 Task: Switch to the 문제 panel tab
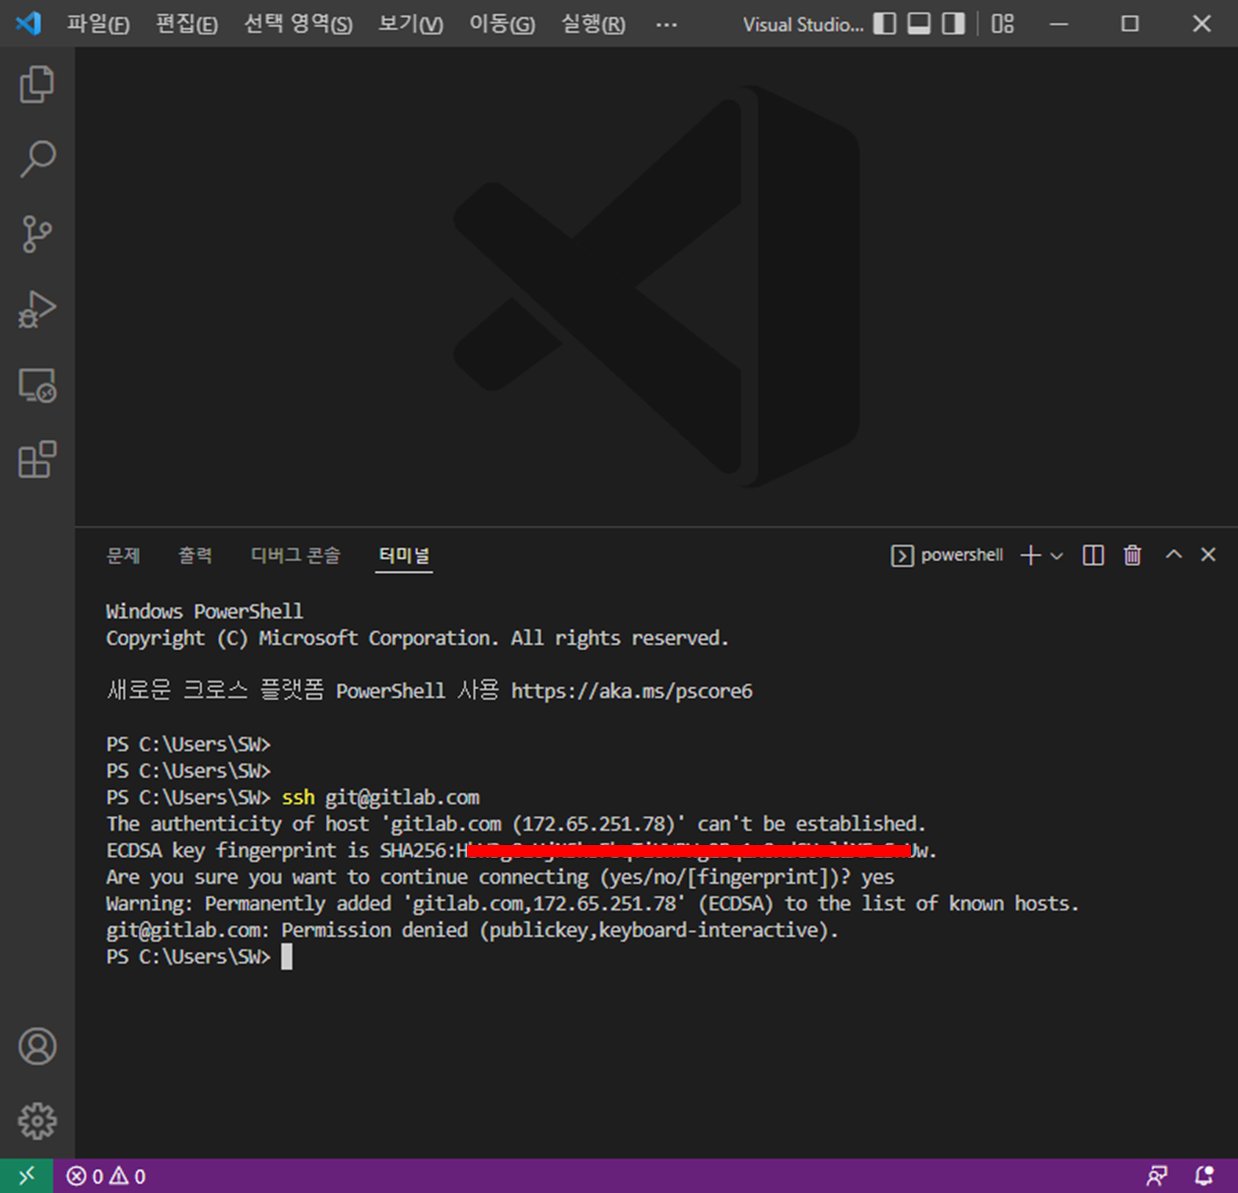click(124, 555)
